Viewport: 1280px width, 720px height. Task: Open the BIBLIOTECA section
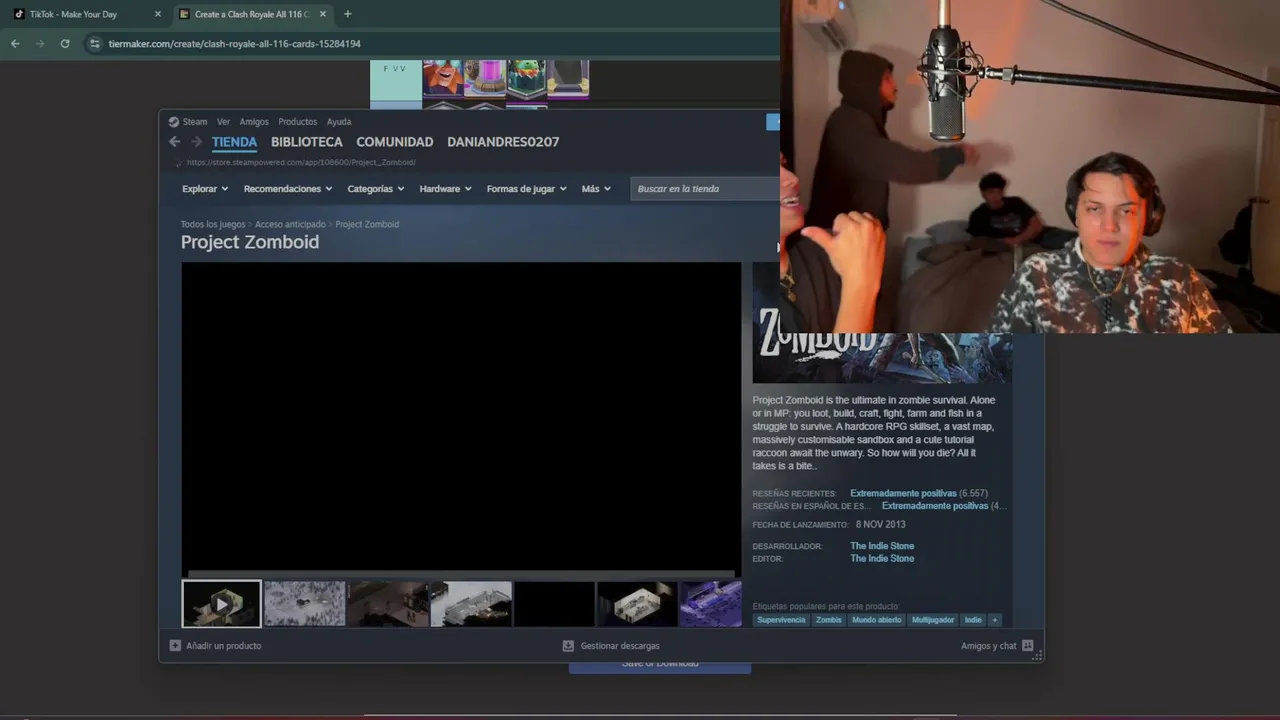click(x=307, y=142)
